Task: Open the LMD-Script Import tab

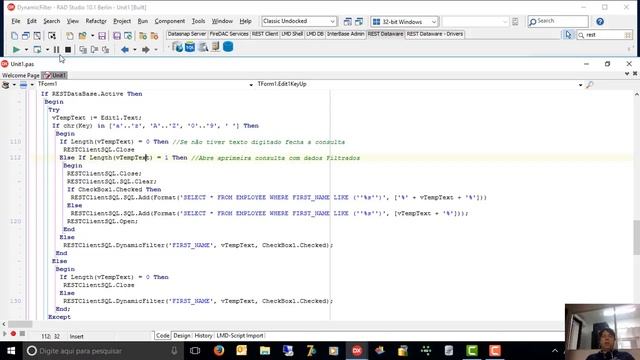Action: (x=240, y=336)
